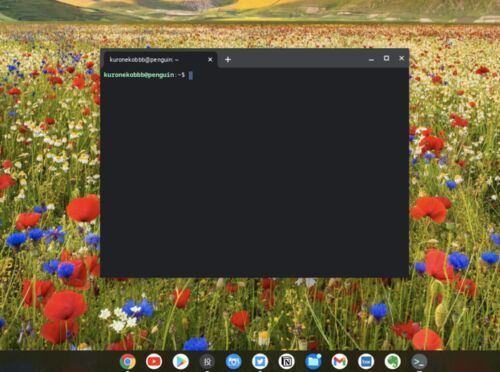
Task: Close the Terminal window
Action: [402, 58]
